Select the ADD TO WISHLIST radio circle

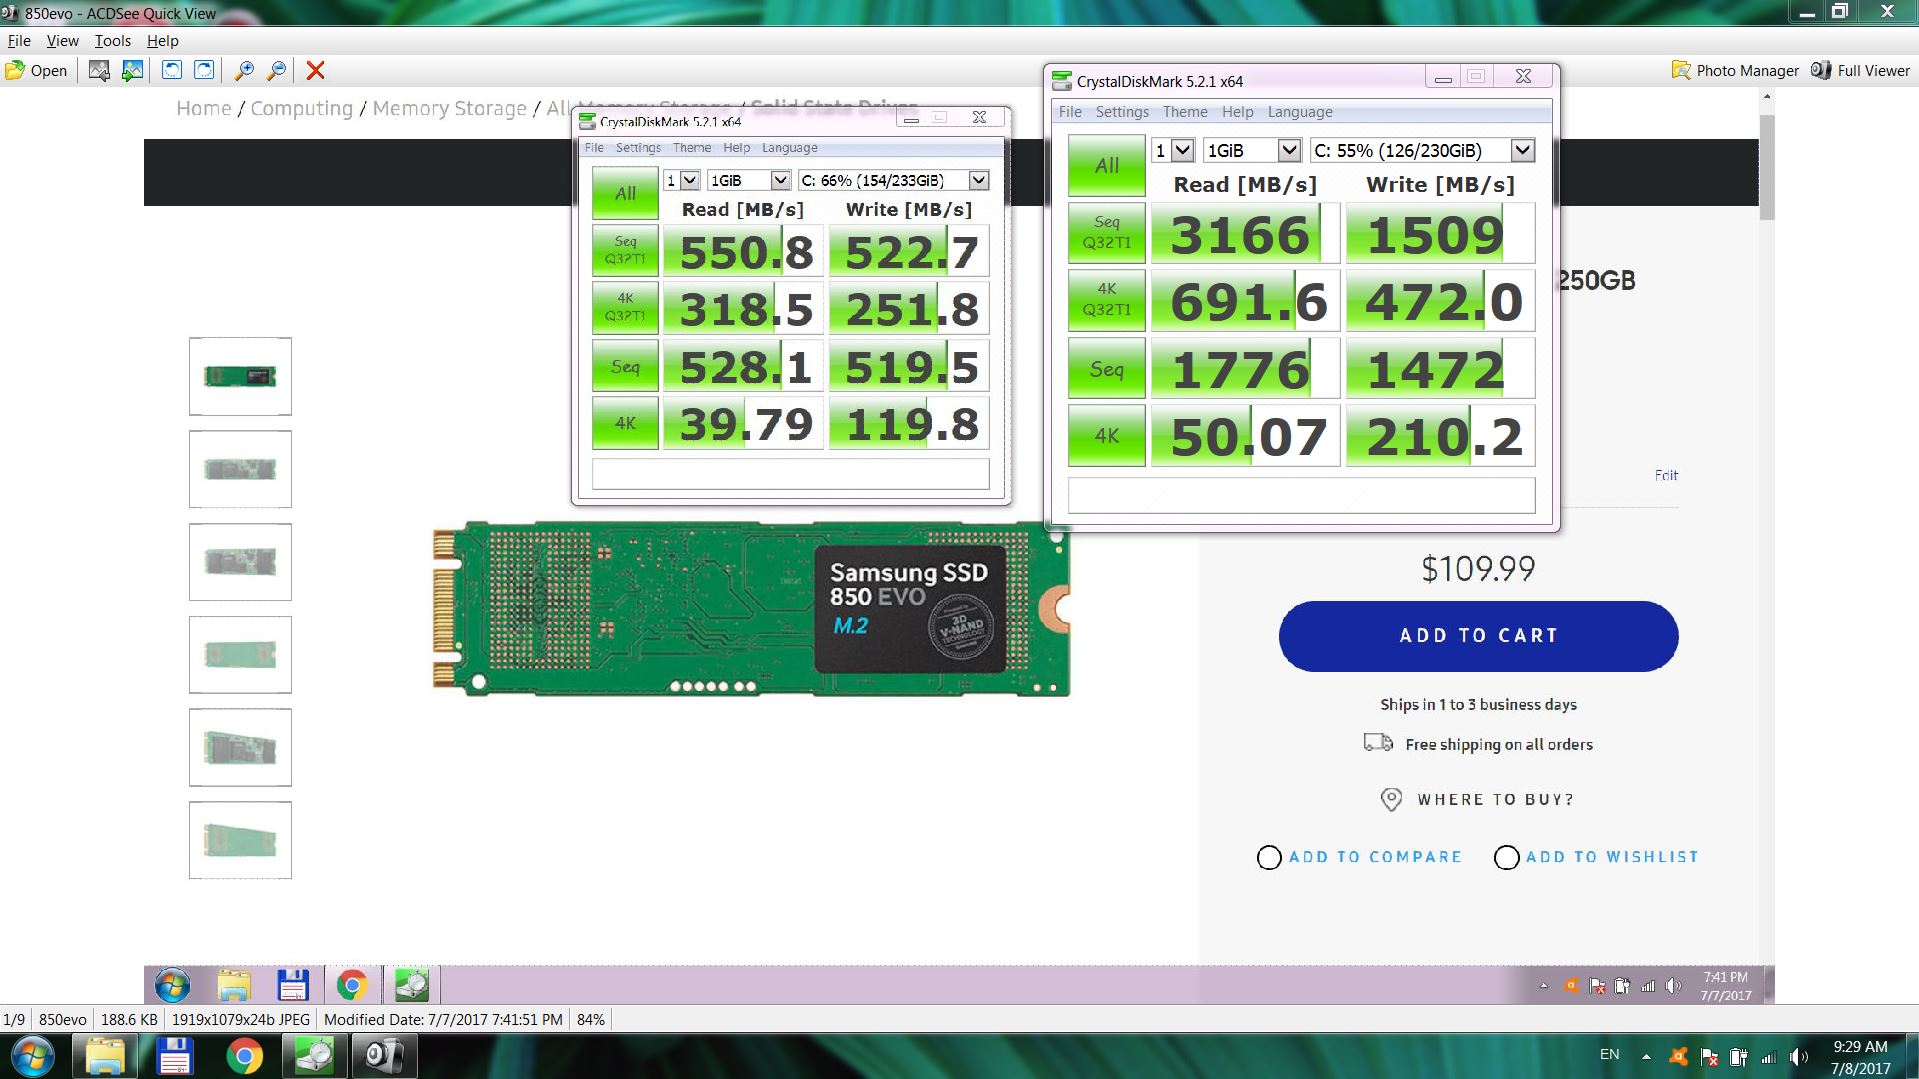click(x=1506, y=858)
